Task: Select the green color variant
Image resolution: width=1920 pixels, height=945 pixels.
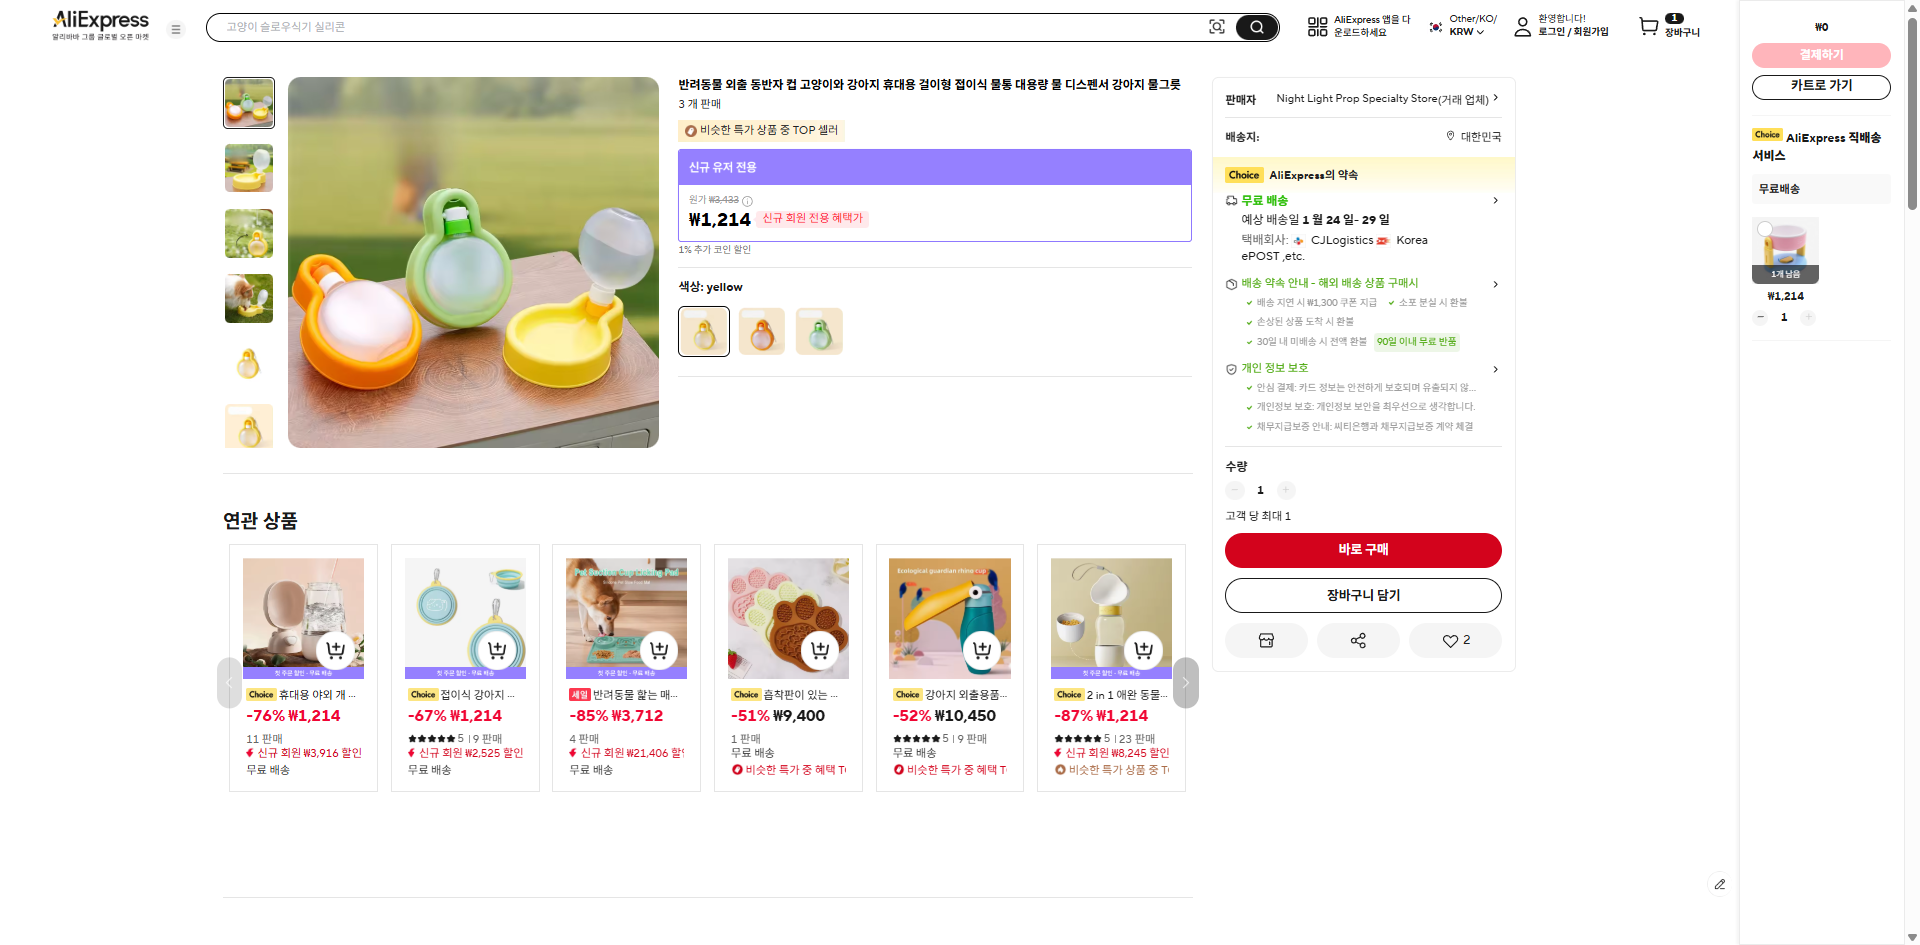Action: [819, 332]
